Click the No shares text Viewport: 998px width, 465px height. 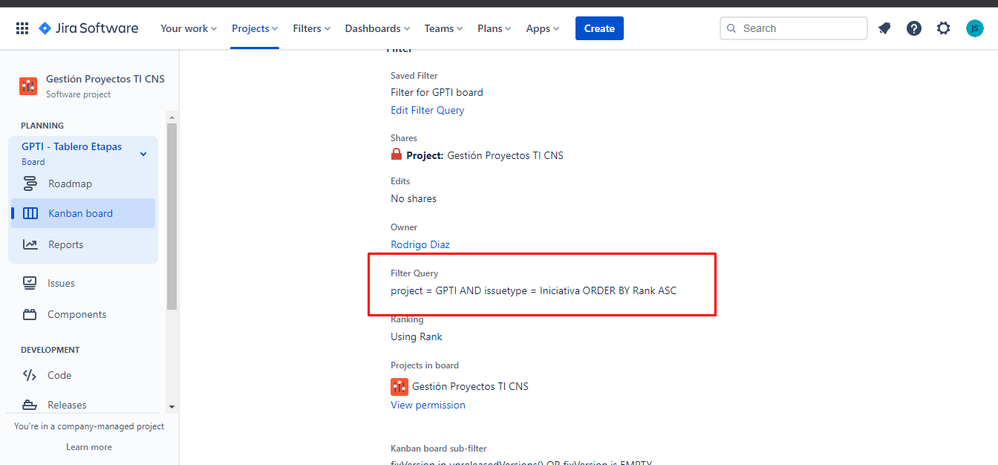click(x=413, y=198)
